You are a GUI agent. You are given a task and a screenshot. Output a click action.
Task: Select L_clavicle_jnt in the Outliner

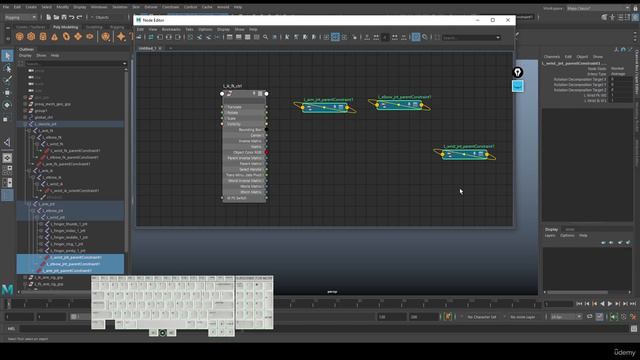click(70, 124)
